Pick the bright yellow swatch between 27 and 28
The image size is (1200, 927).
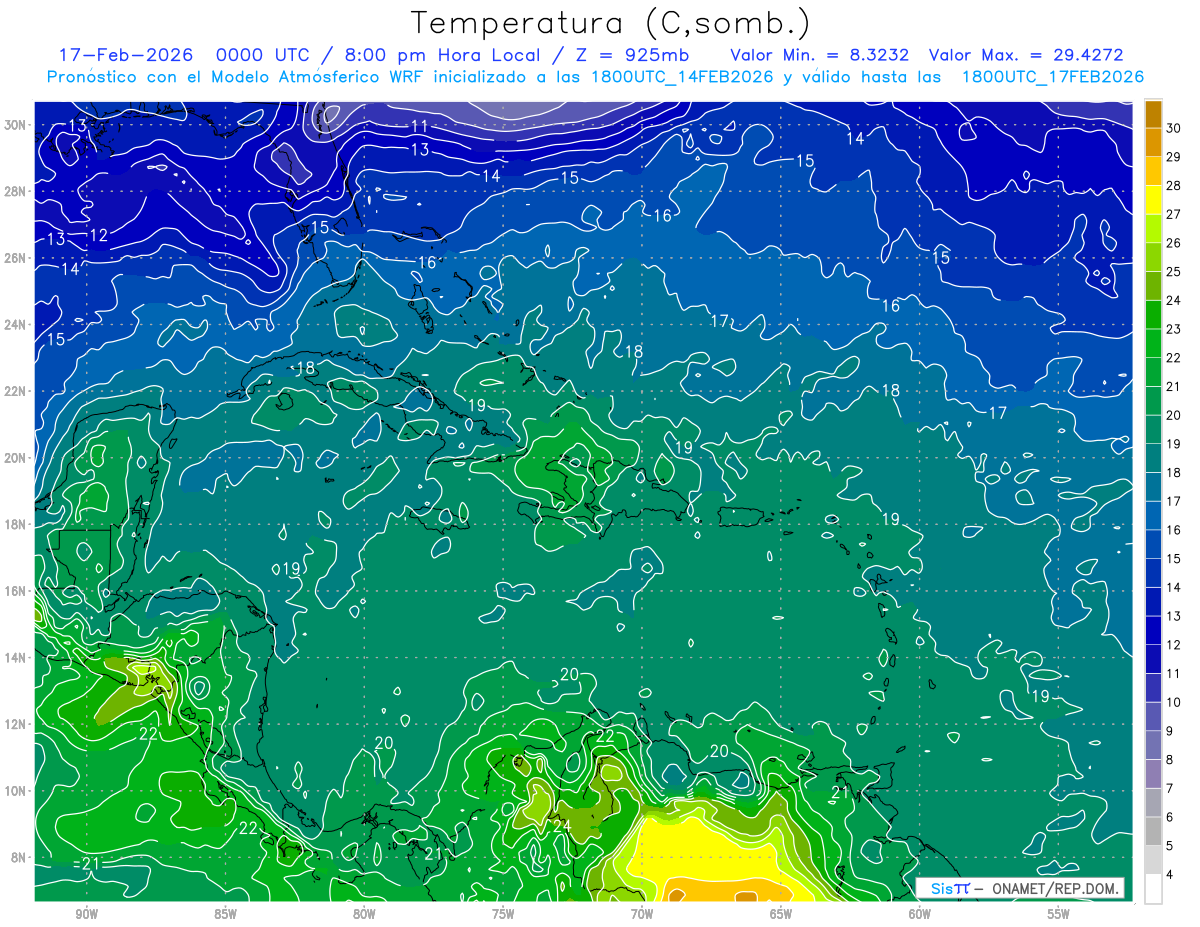(1154, 200)
